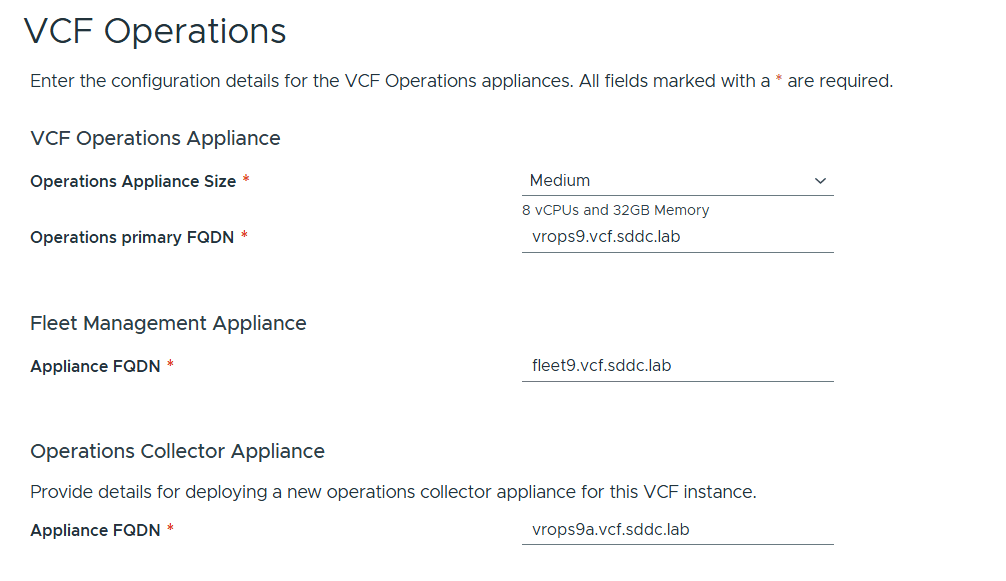Click the red asterisk next to Operations Appliance Size
Image resolution: width=1006 pixels, height=581 pixels.
pos(246,180)
